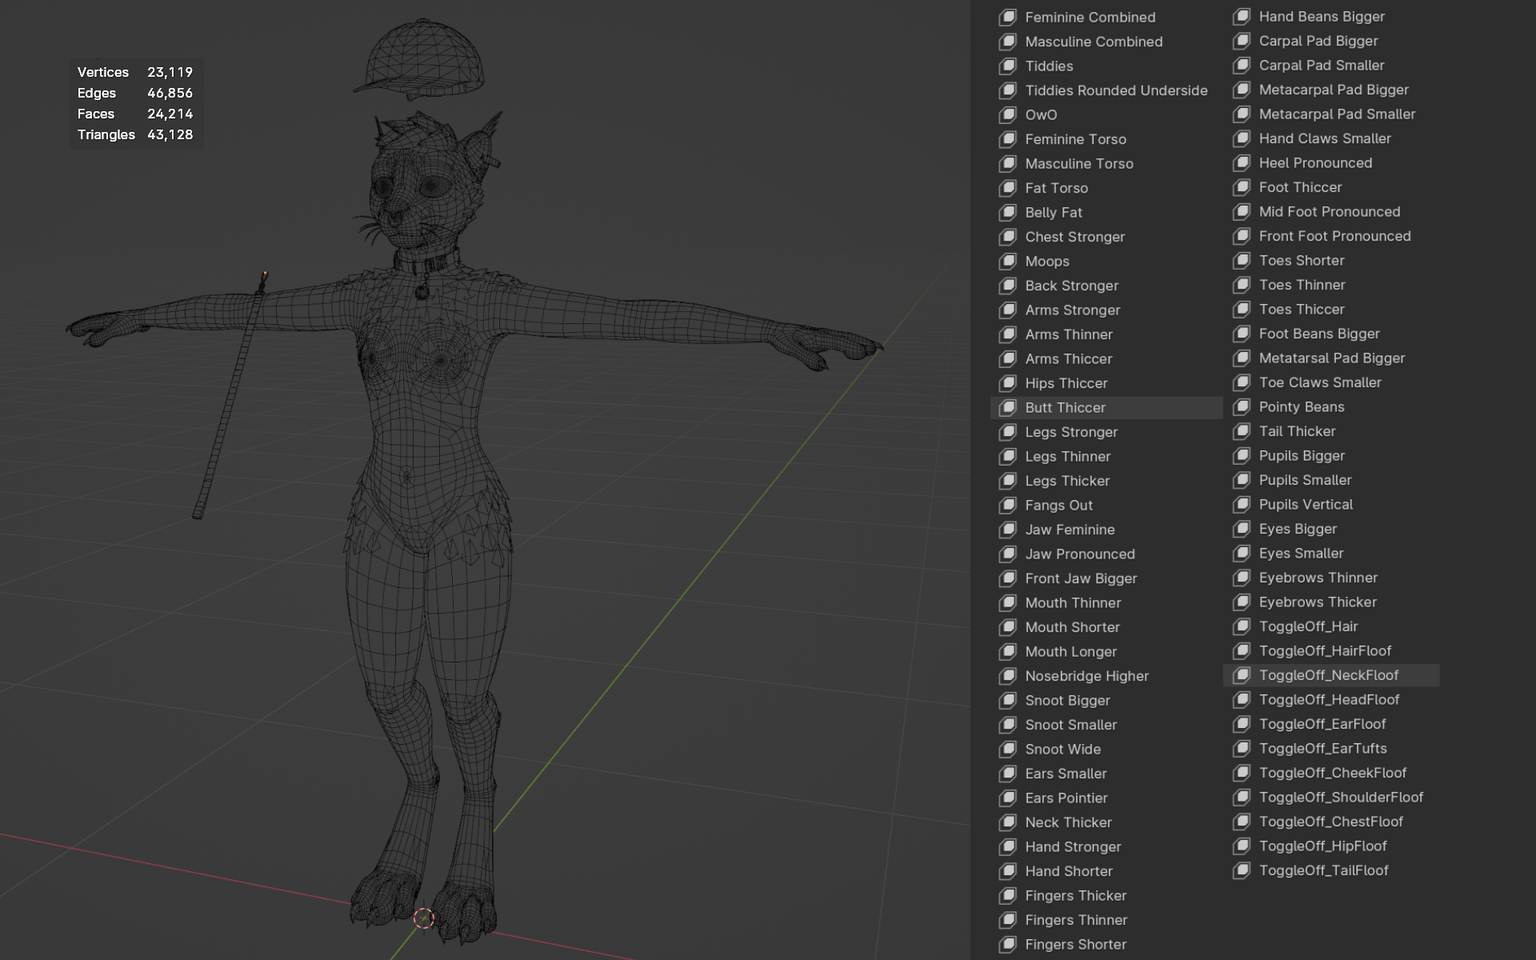This screenshot has height=960, width=1536.
Task: Click the icon next to Snoot Bigger
Action: [1008, 700]
